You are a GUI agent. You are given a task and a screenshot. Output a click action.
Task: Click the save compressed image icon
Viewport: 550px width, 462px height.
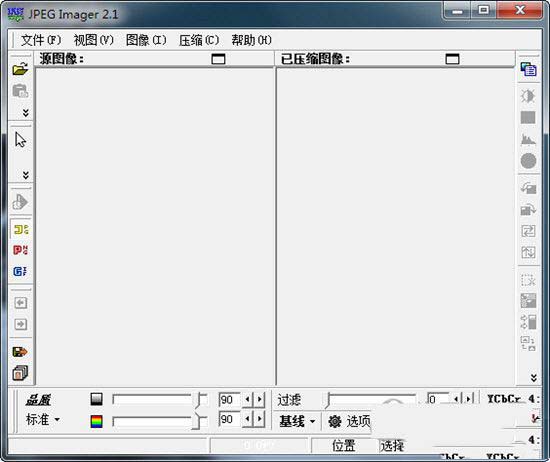[x=20, y=352]
